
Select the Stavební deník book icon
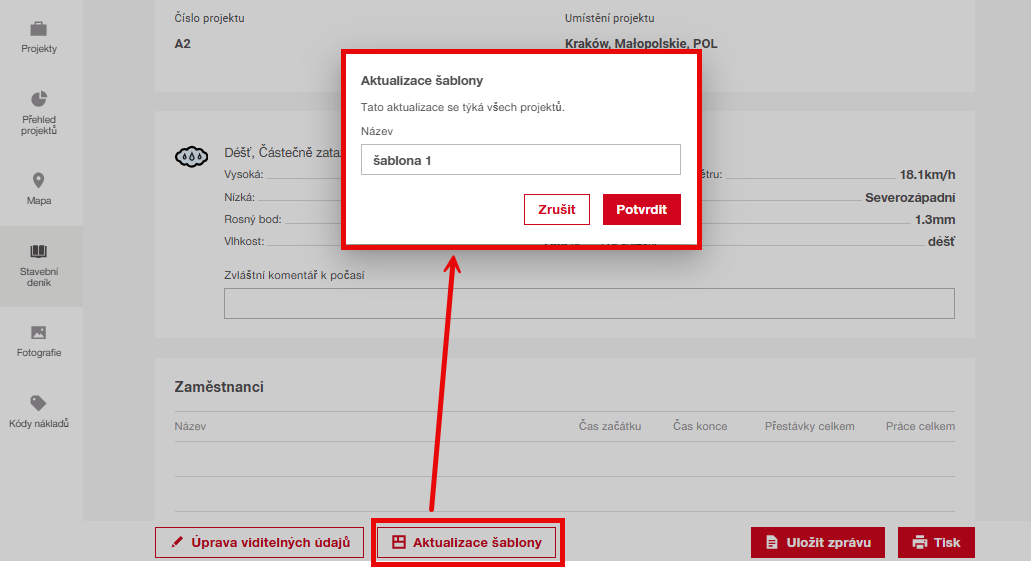39,251
